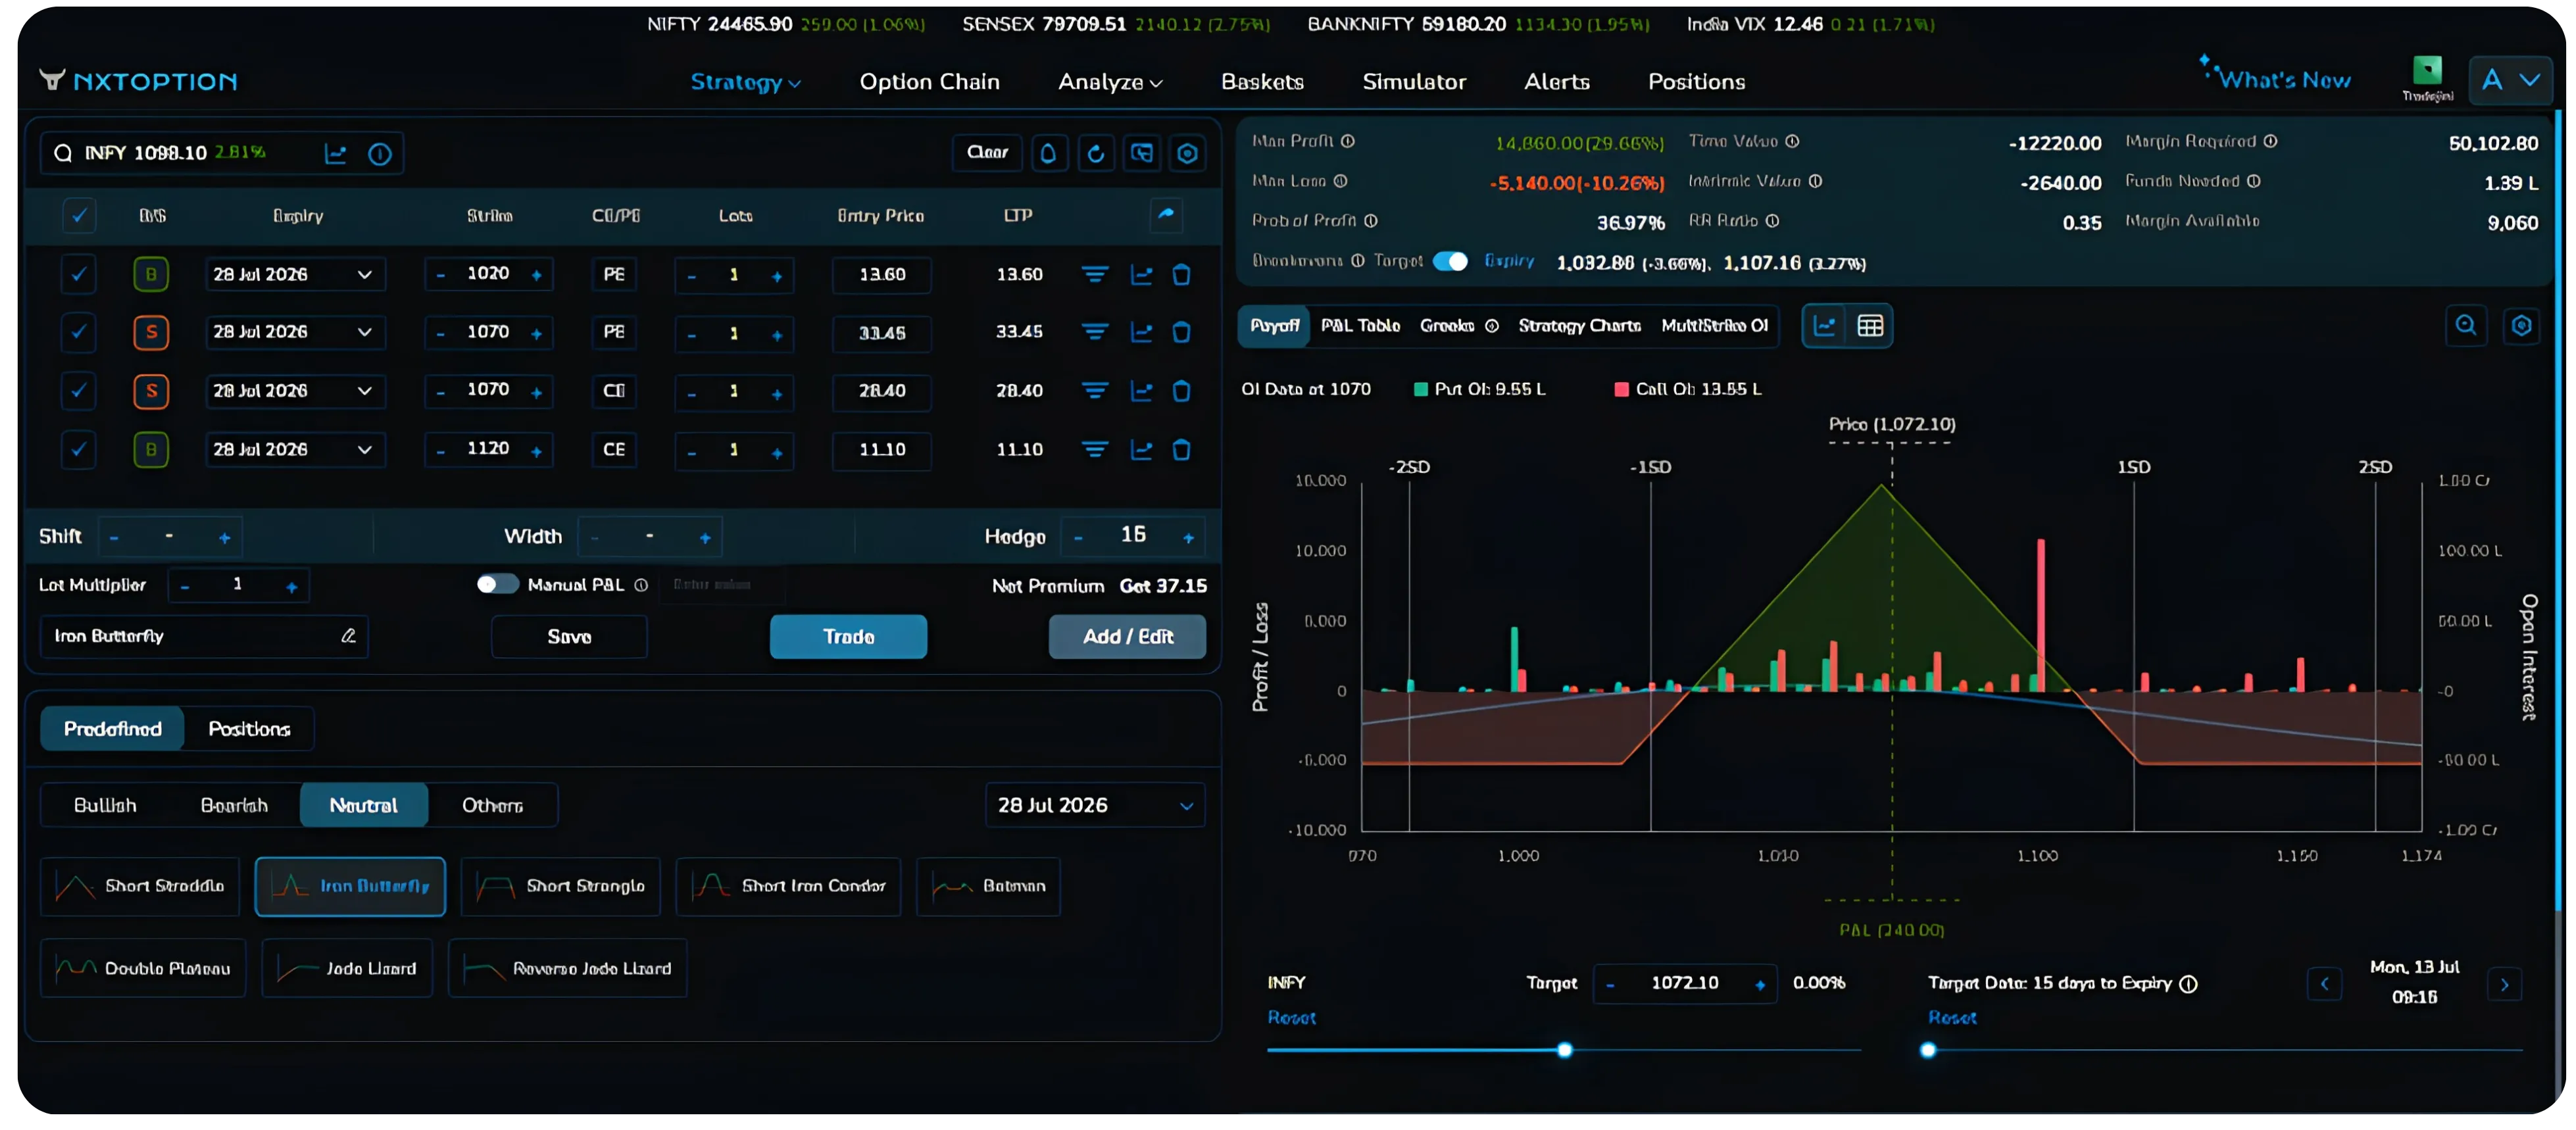The height and width of the screenshot is (1130, 2576).
Task: Toggle Buy/Sell badge on 1070 CE row
Action: [x=151, y=391]
